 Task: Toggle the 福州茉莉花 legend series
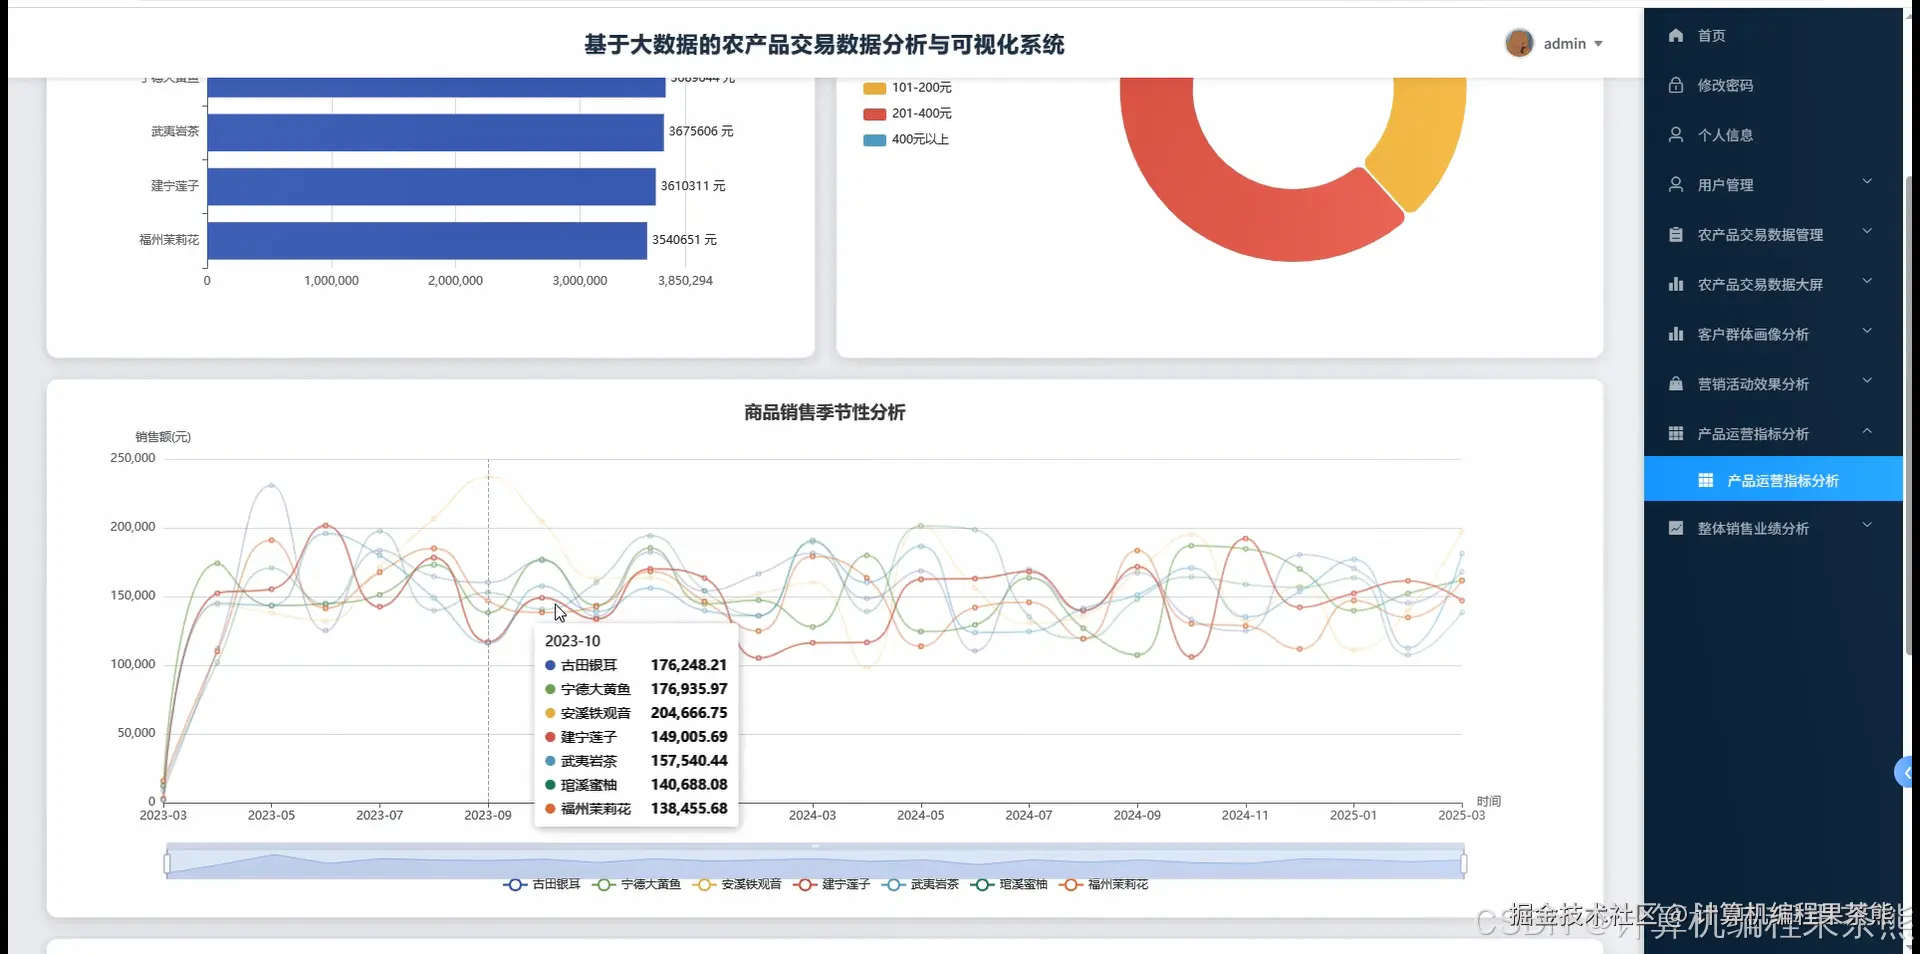click(x=1105, y=885)
